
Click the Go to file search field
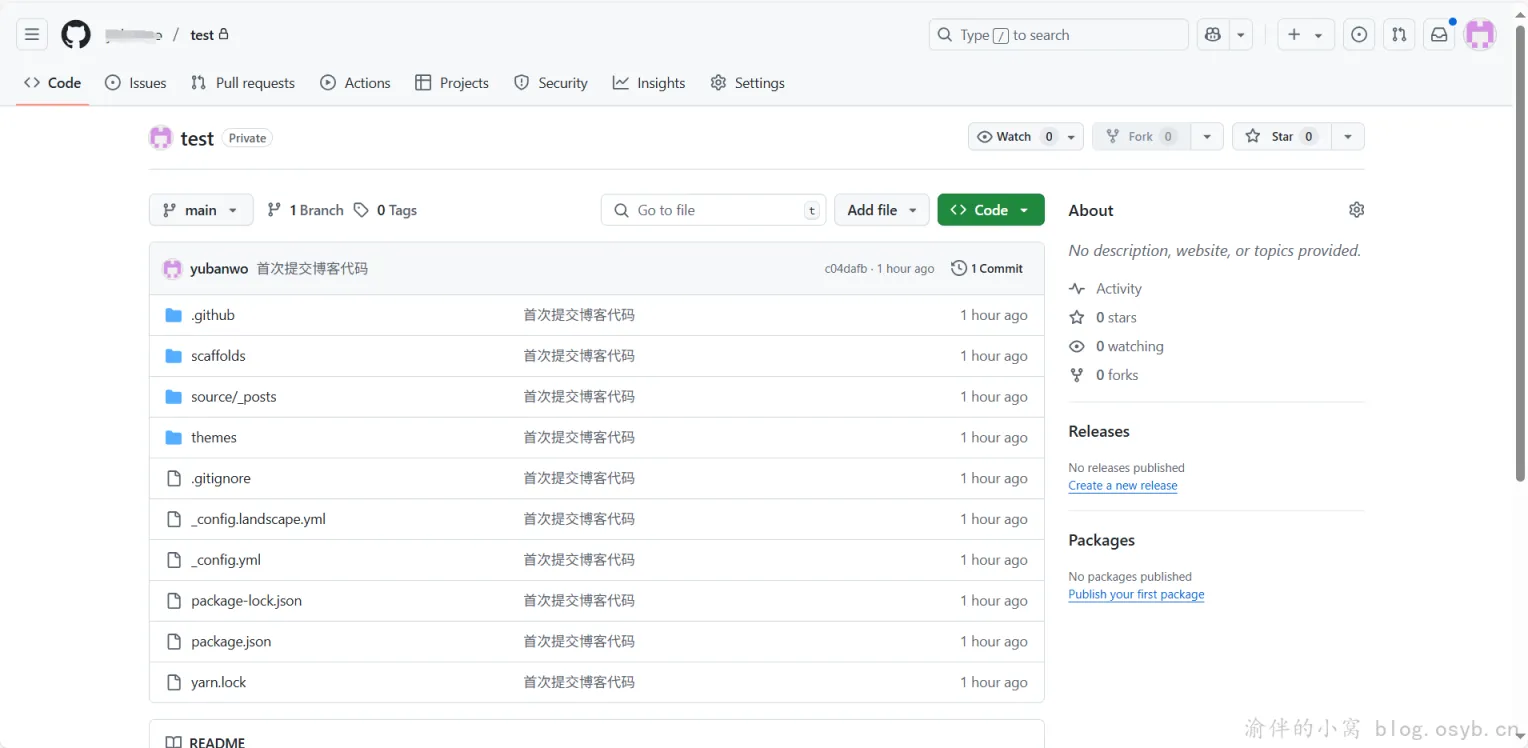pyautogui.click(x=713, y=210)
